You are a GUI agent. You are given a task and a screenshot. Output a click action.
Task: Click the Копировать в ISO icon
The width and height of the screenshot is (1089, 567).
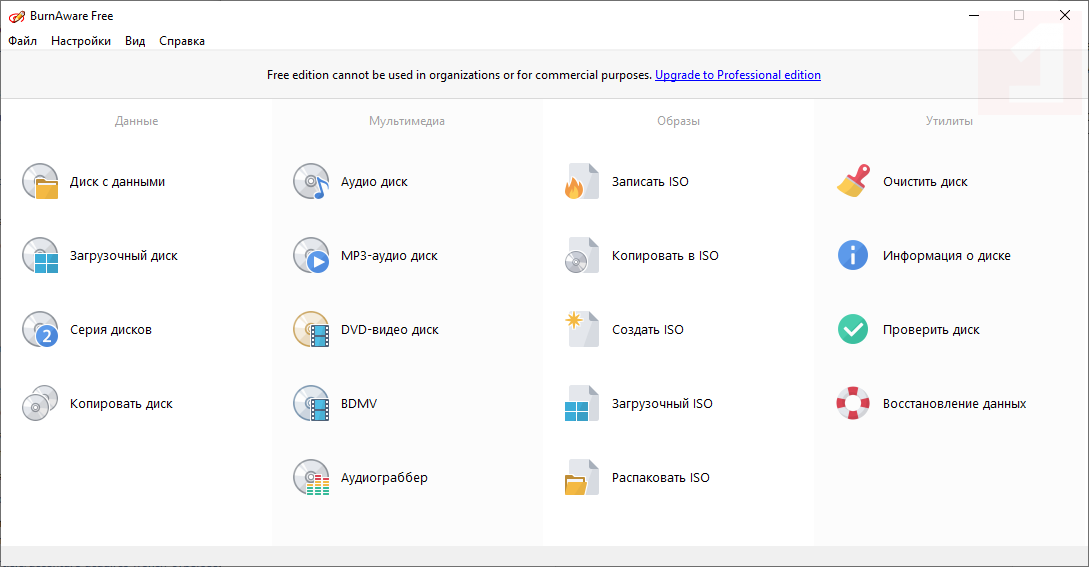tap(582, 256)
